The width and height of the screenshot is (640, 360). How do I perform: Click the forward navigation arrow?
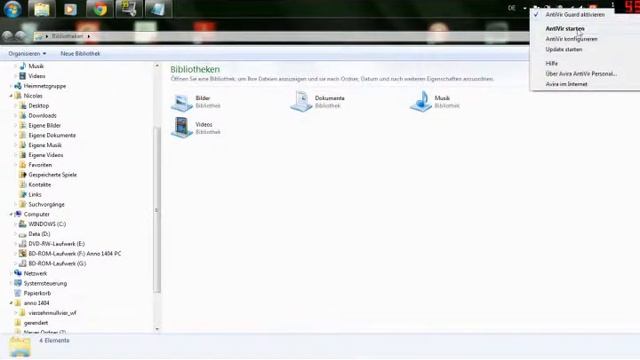pyautogui.click(x=20, y=36)
